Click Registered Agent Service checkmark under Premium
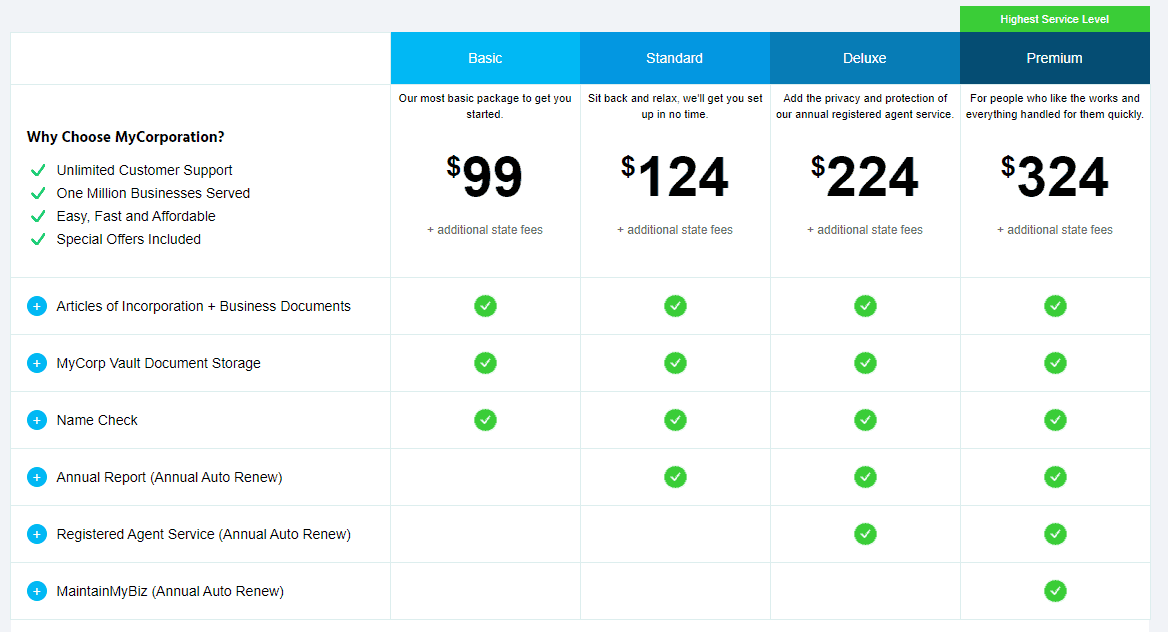Image resolution: width=1168 pixels, height=632 pixels. coord(1055,534)
